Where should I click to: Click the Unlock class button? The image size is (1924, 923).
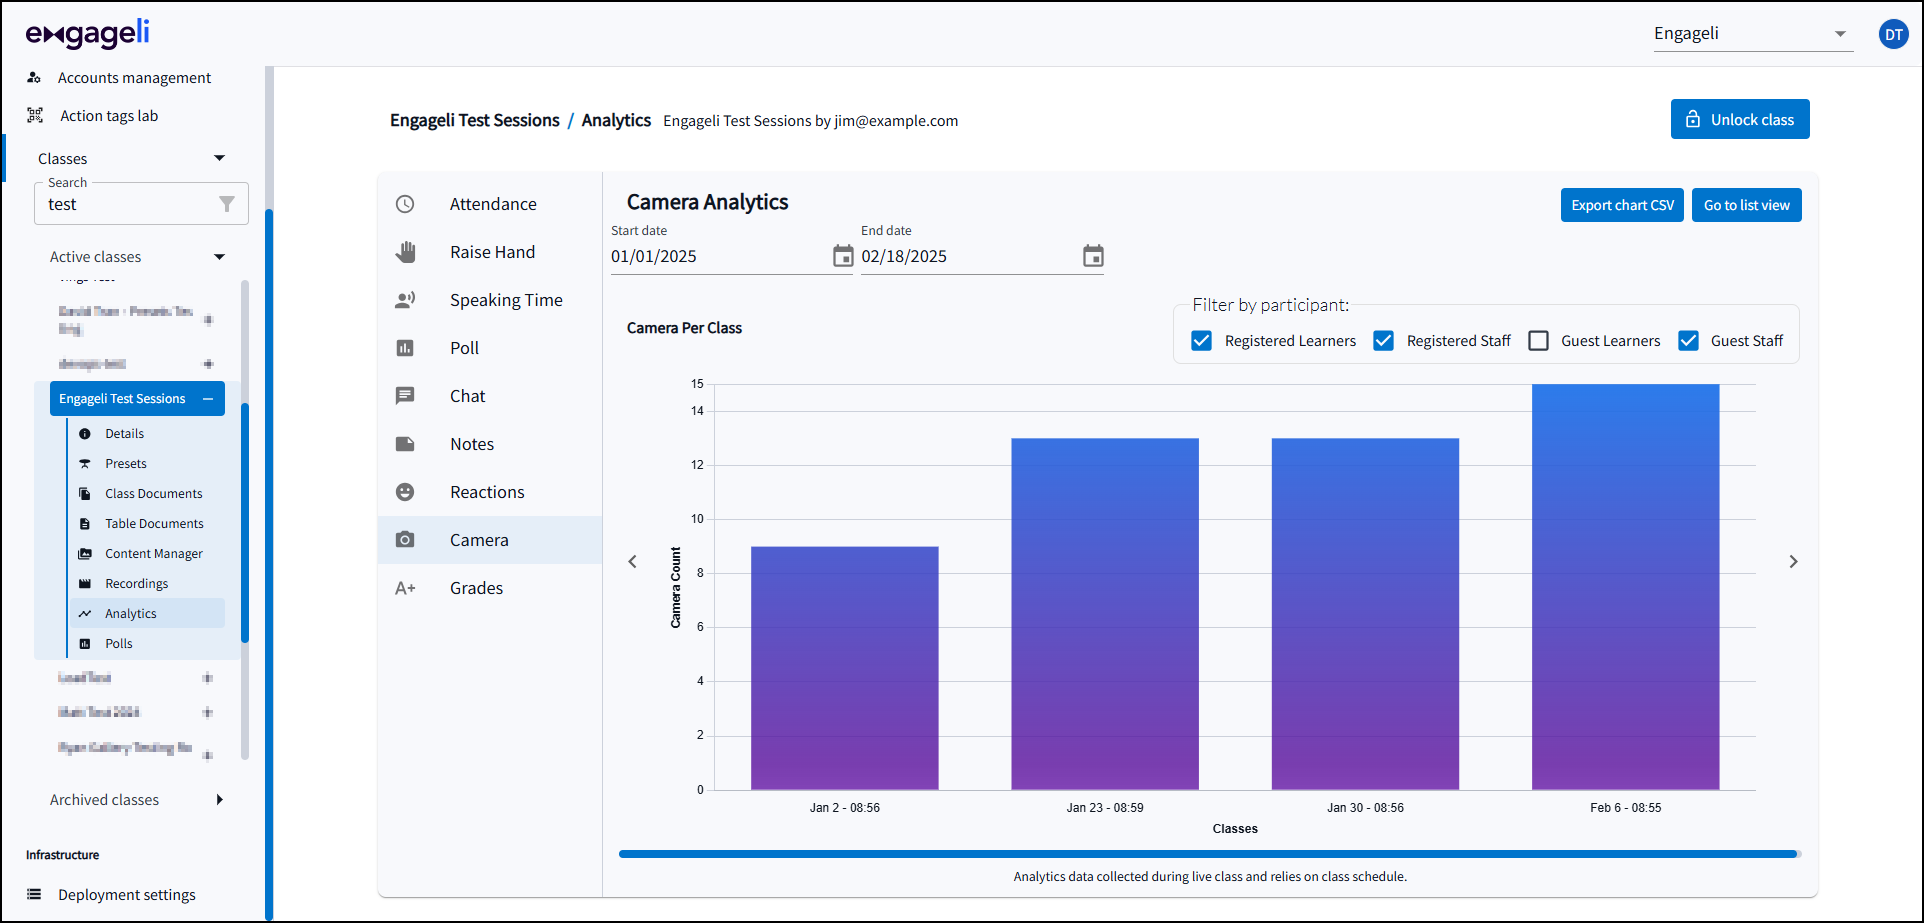(1740, 119)
